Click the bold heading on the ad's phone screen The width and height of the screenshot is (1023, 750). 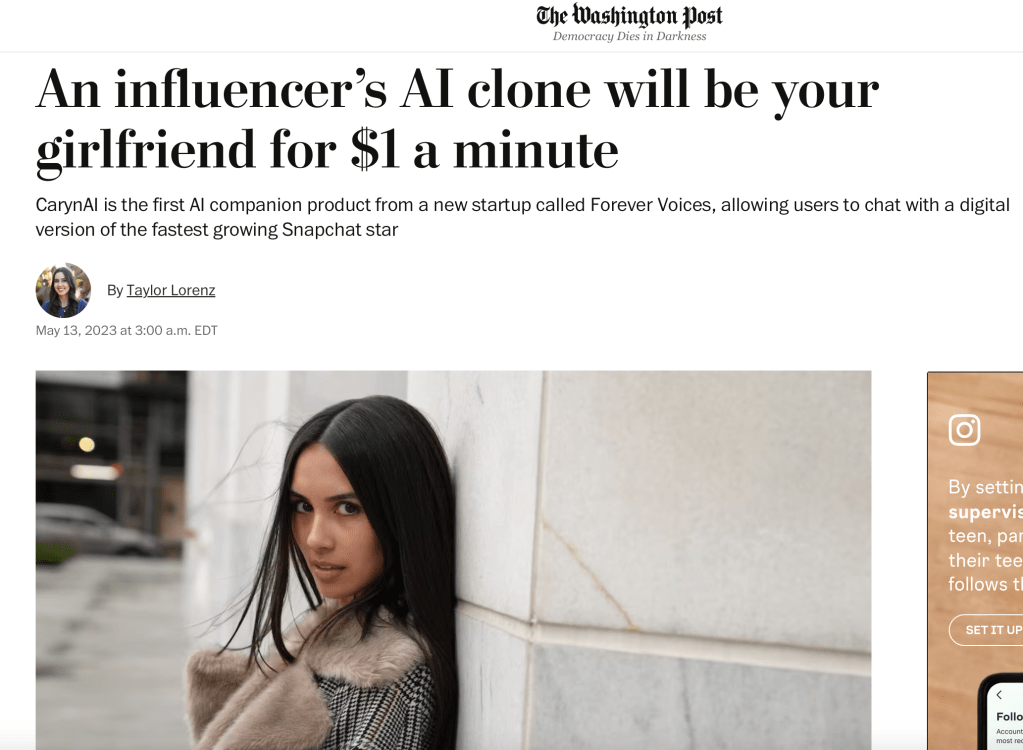(x=1009, y=717)
